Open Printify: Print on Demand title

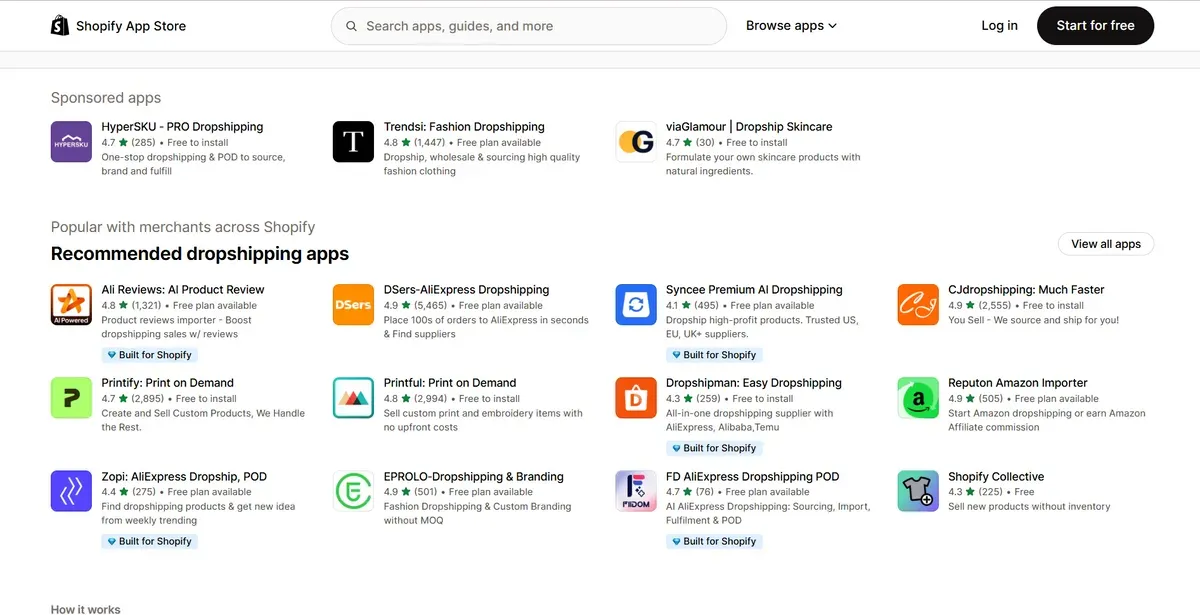(x=167, y=383)
